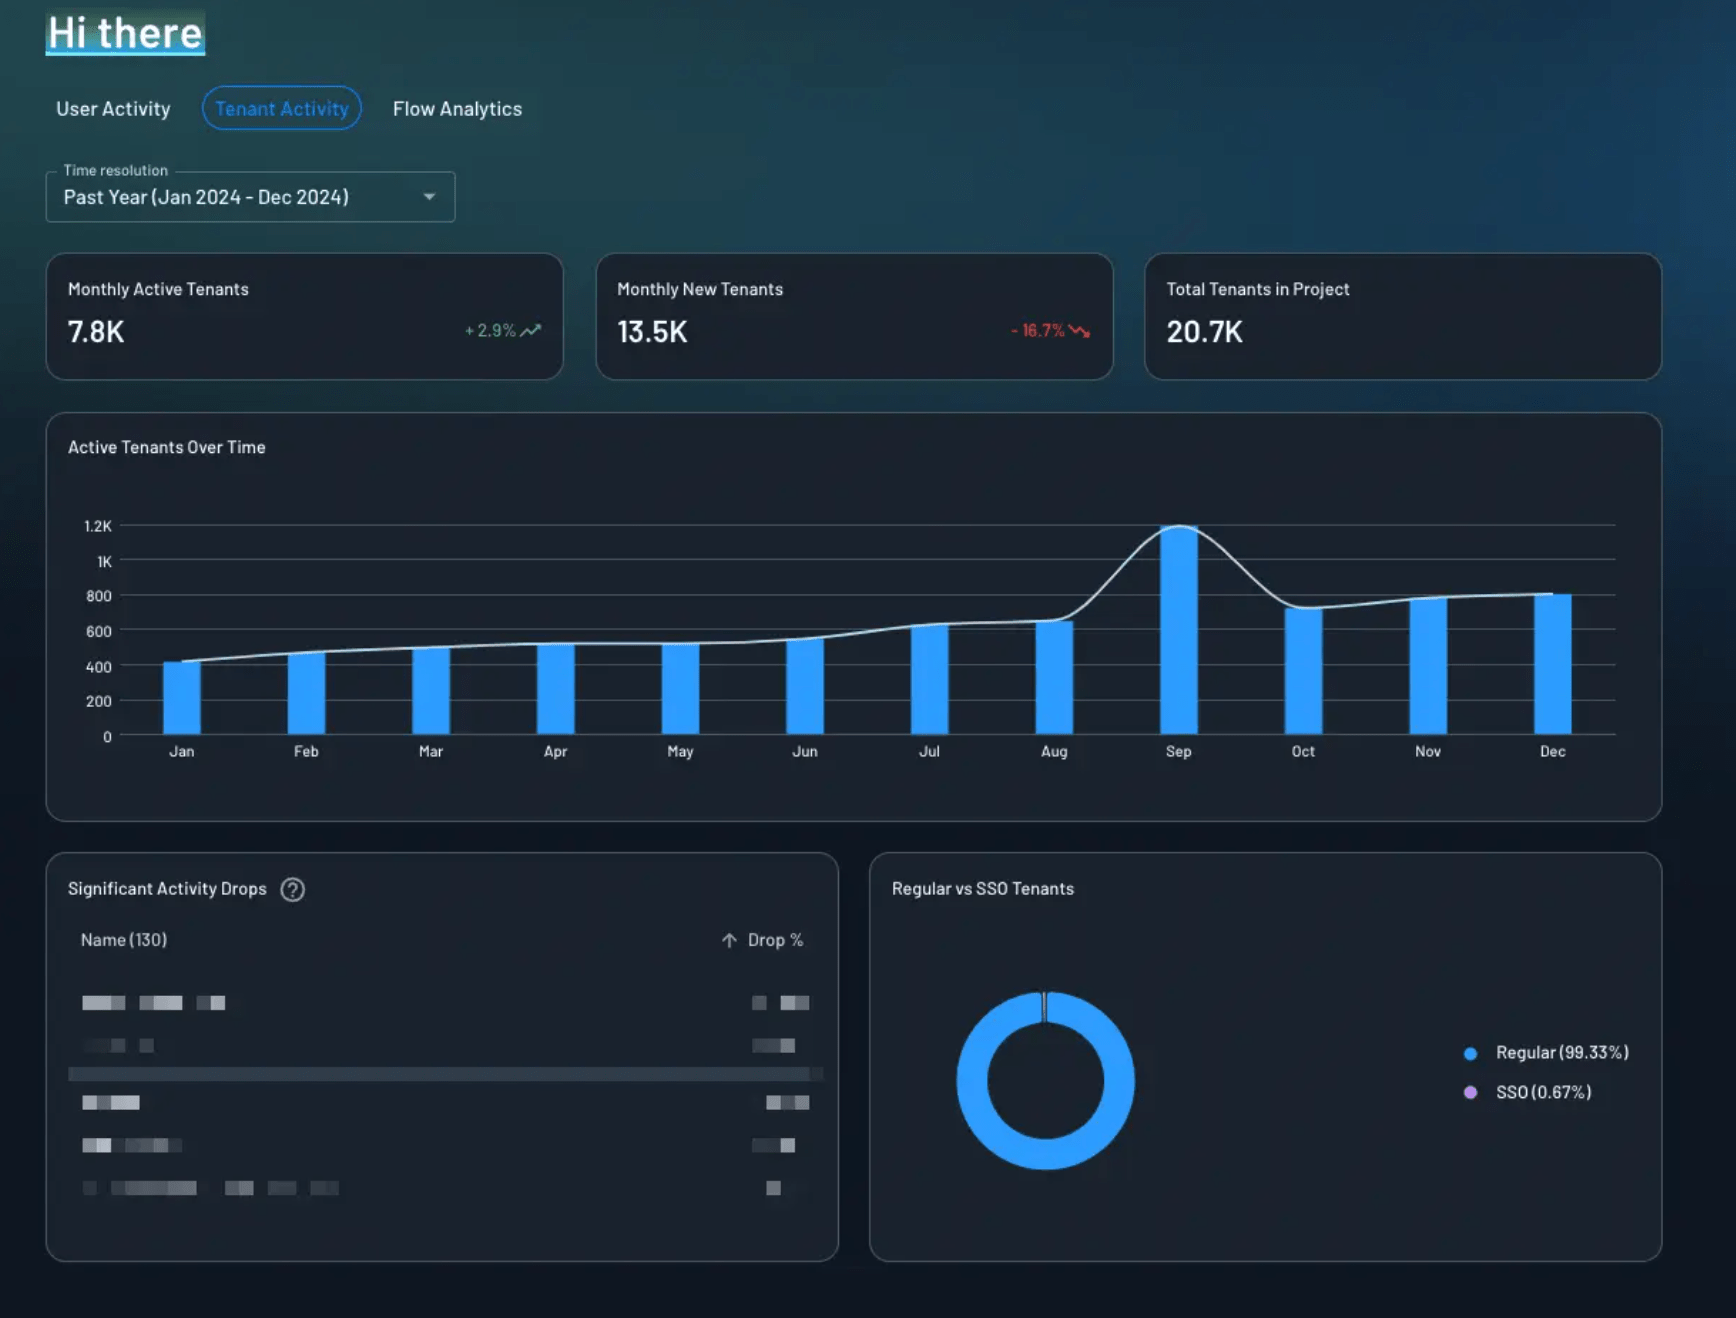Open the Time resolution dropdown
This screenshot has width=1736, height=1318.
tap(250, 197)
